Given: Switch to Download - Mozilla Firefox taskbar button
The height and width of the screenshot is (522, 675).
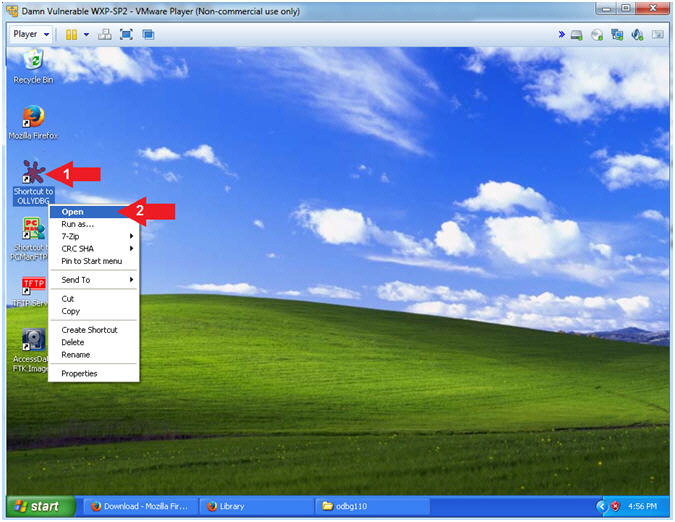Looking at the screenshot, I should (x=139, y=507).
